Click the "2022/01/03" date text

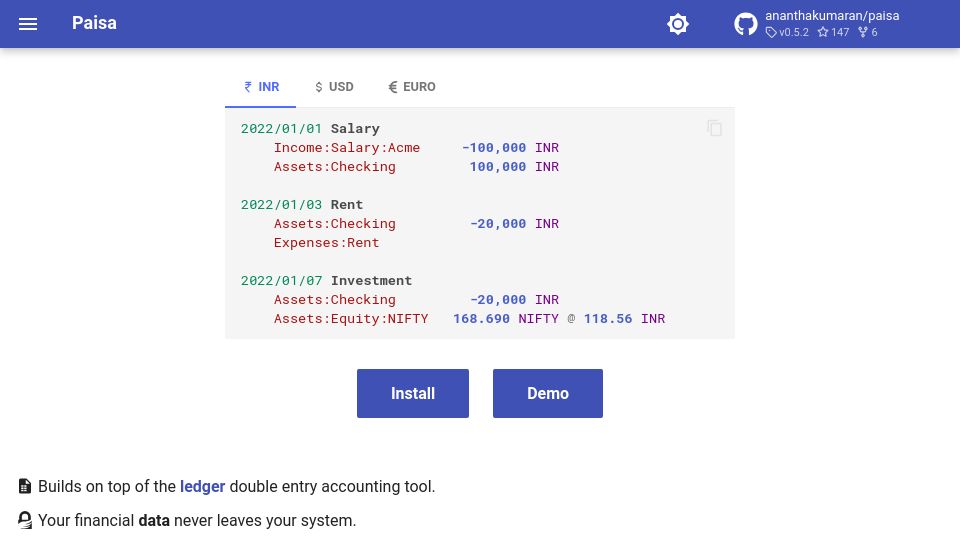[x=281, y=204]
